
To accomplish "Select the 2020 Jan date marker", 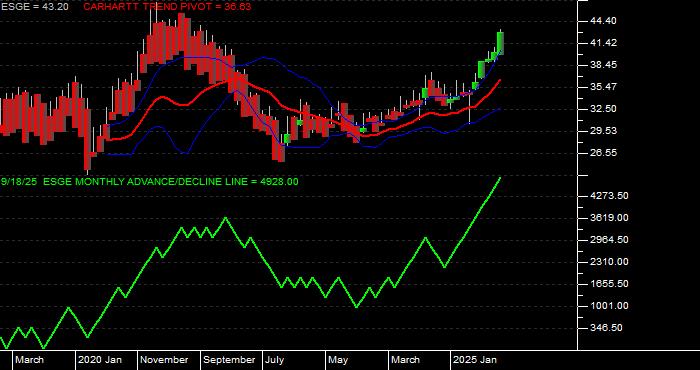I will [x=100, y=360].
